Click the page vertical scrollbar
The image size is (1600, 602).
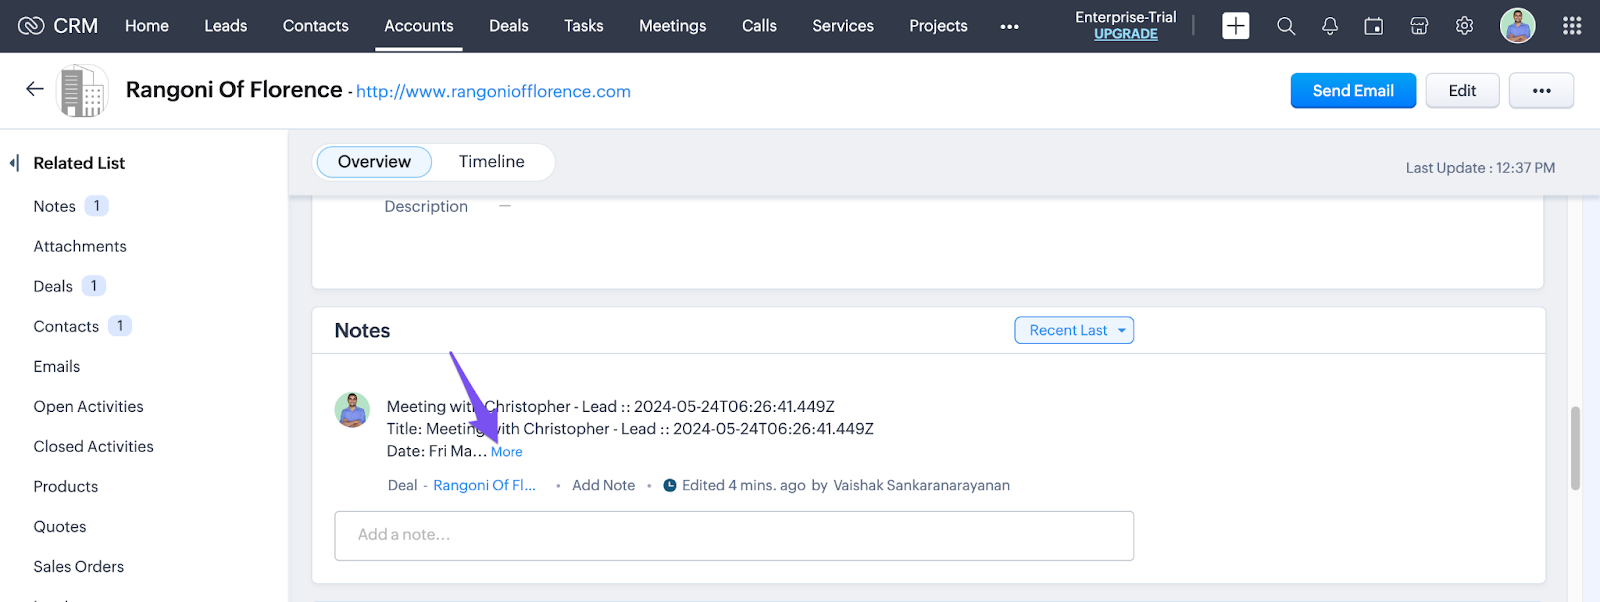(x=1575, y=448)
